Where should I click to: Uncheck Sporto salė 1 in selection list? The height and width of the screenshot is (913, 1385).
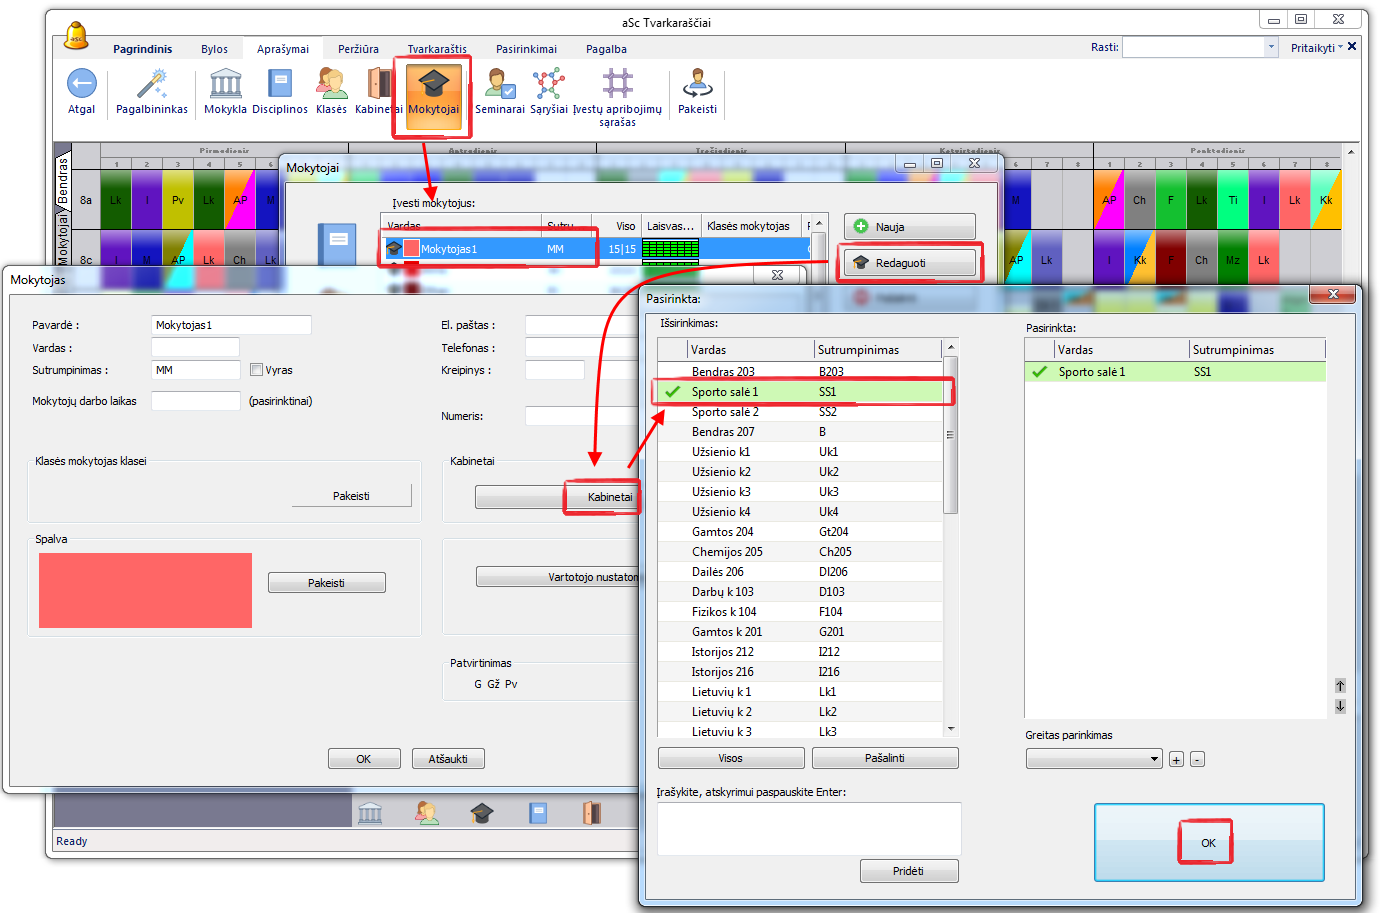point(673,392)
